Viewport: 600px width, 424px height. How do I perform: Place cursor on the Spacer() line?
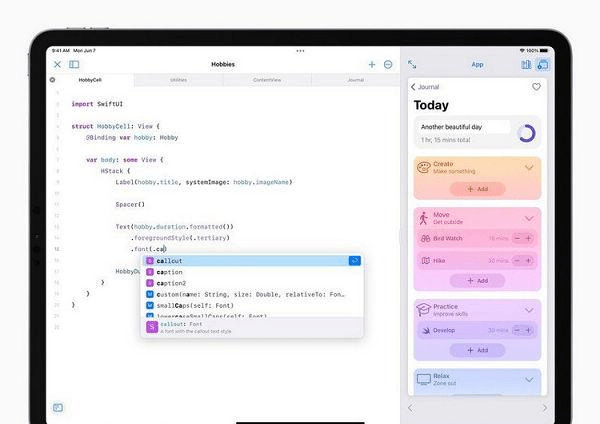[130, 204]
